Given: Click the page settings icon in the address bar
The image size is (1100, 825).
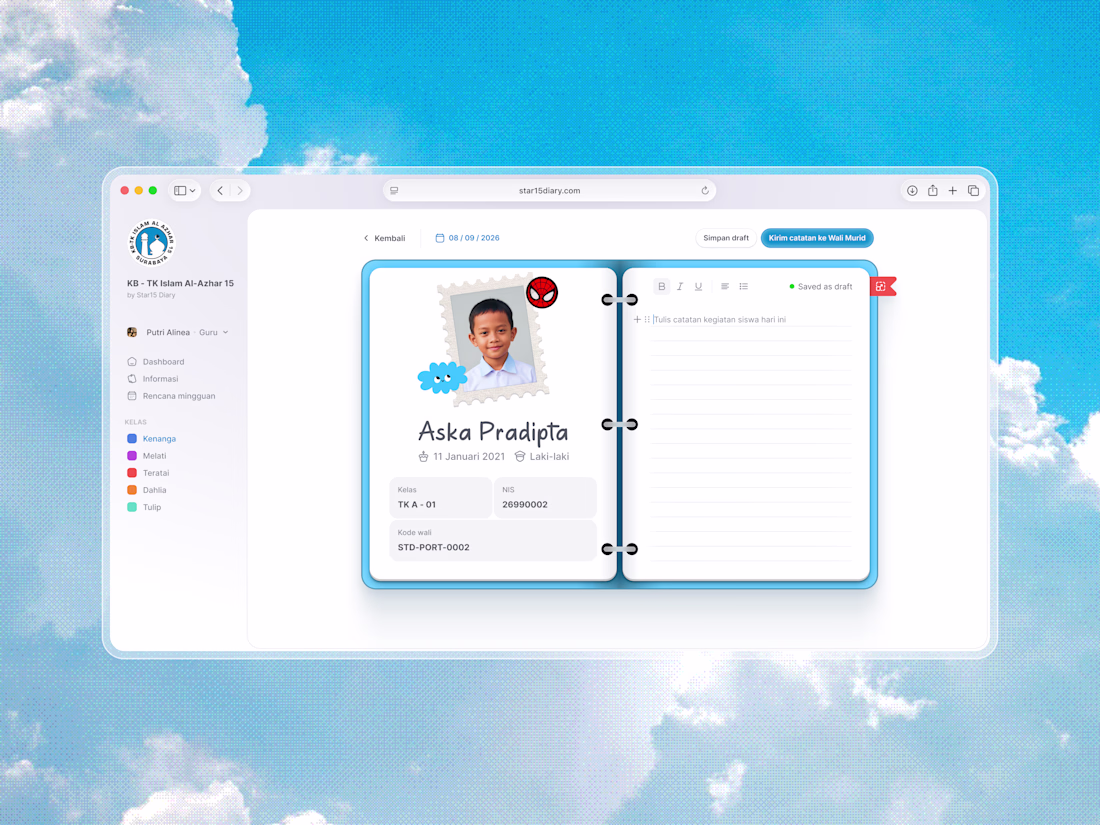Looking at the screenshot, I should click(x=394, y=190).
